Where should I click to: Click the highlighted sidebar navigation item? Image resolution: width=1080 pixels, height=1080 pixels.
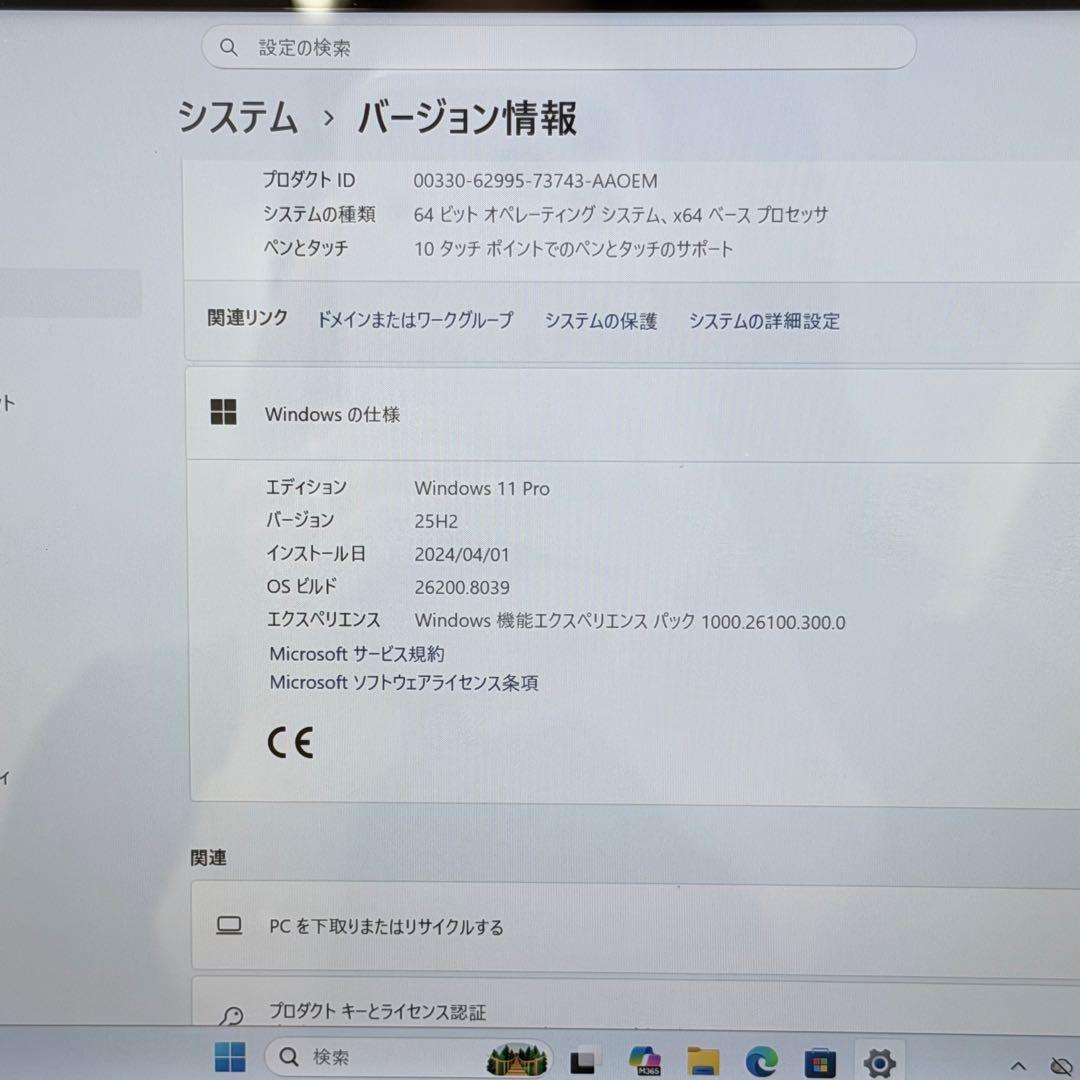pos(70,293)
